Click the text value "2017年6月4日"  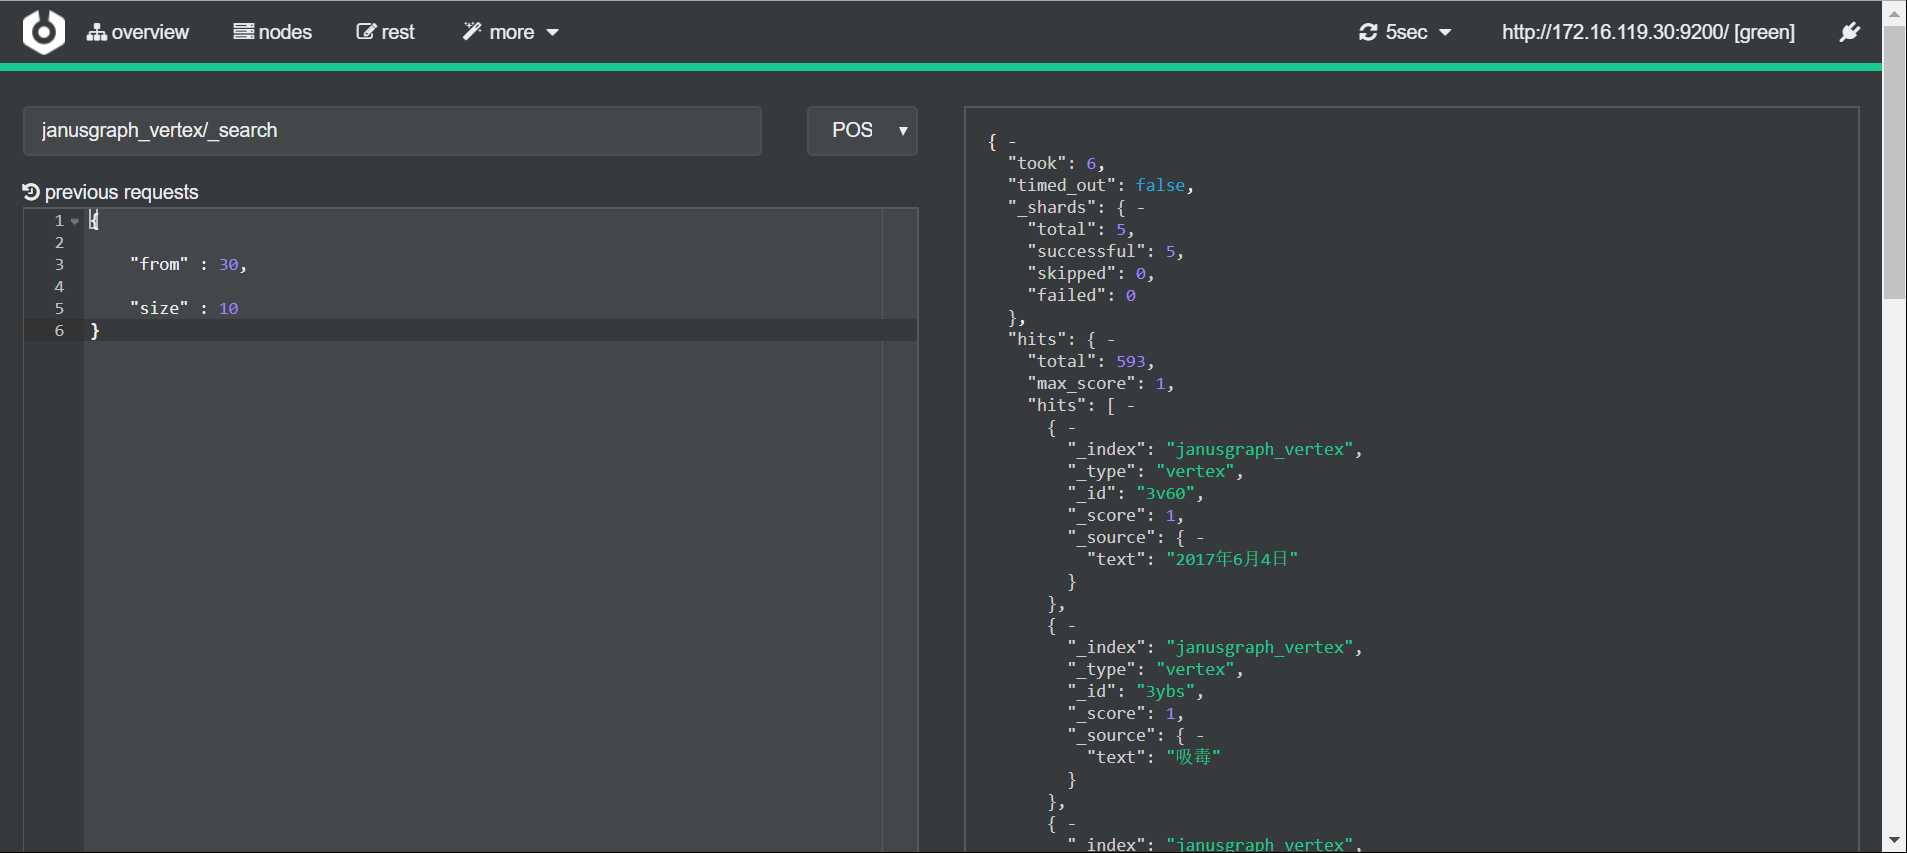point(1232,560)
